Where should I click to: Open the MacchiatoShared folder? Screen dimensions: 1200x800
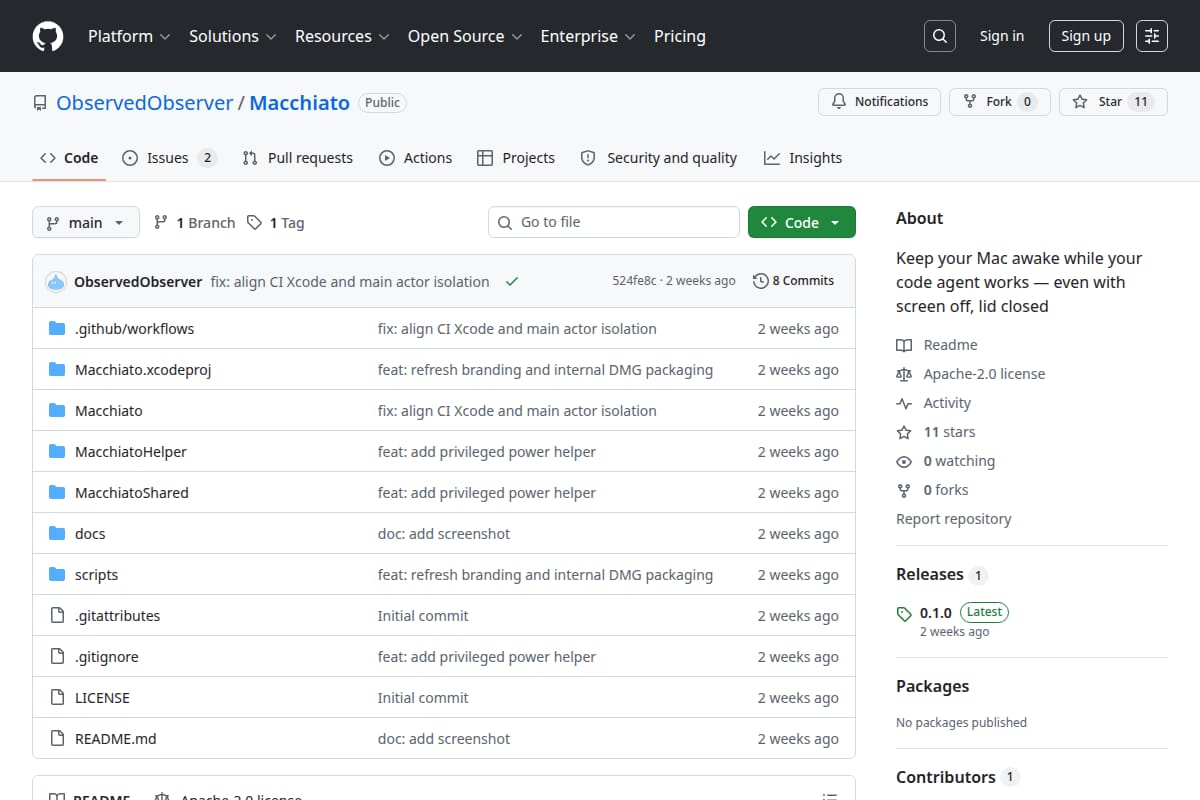[x=132, y=493]
